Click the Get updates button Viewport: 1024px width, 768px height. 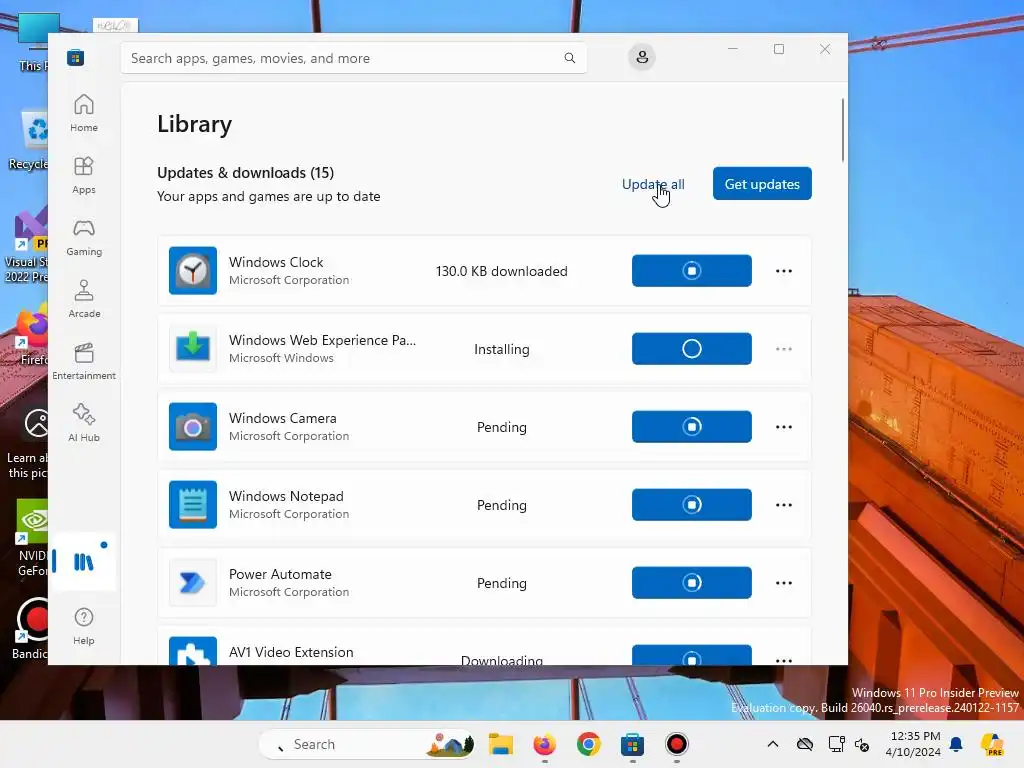(762, 184)
